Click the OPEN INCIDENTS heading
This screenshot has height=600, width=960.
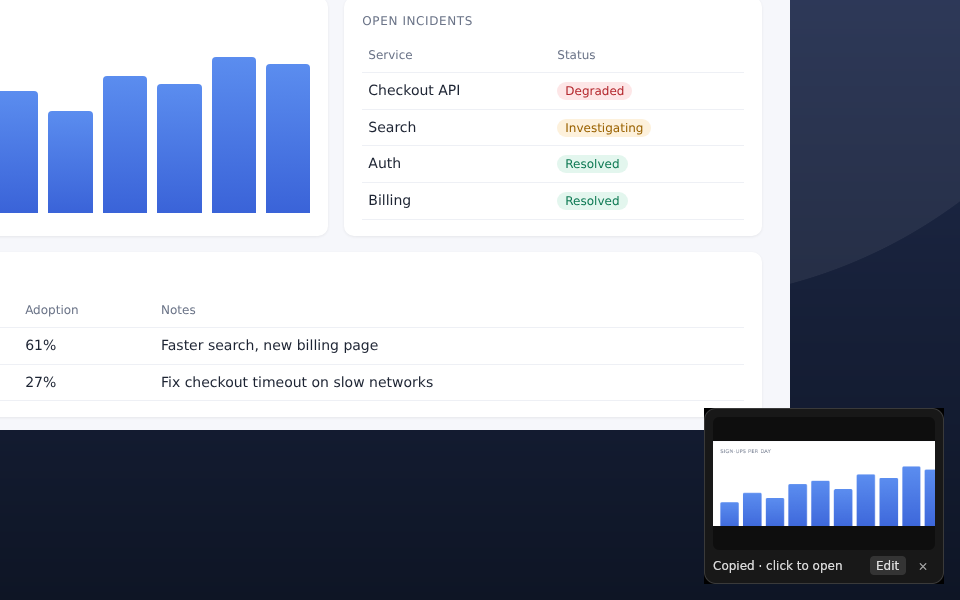418,21
